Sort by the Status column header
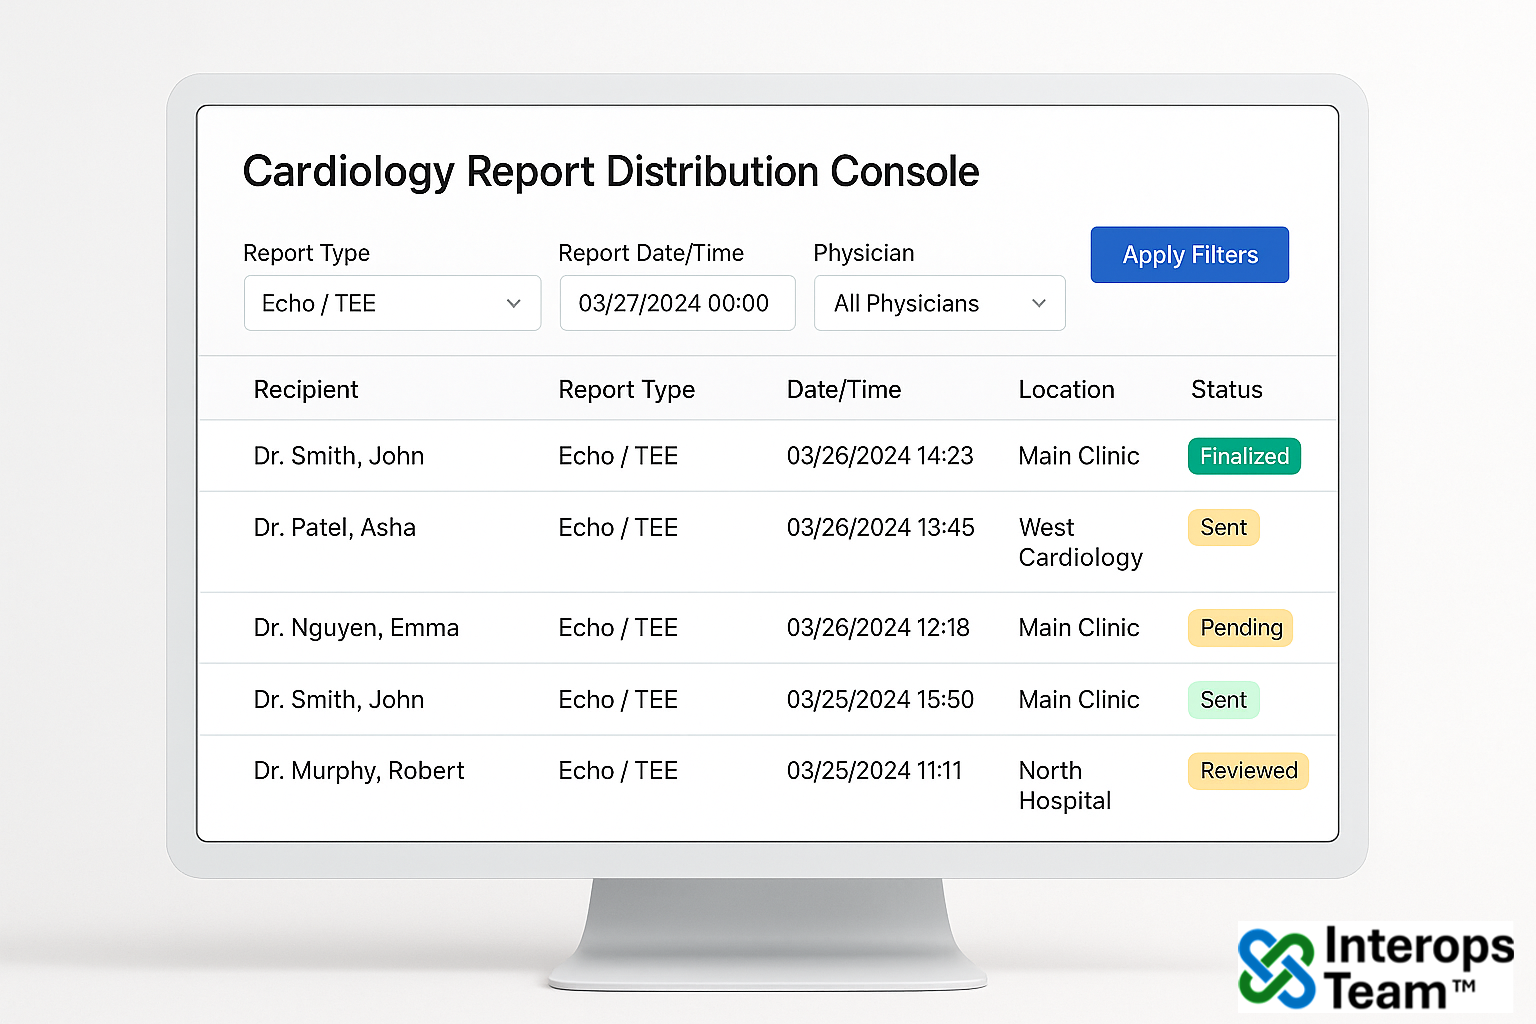1536x1024 pixels. [1227, 390]
